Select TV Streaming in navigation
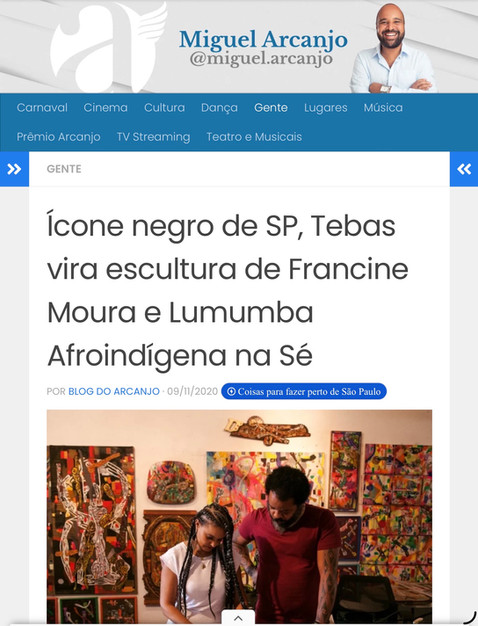 click(x=153, y=137)
